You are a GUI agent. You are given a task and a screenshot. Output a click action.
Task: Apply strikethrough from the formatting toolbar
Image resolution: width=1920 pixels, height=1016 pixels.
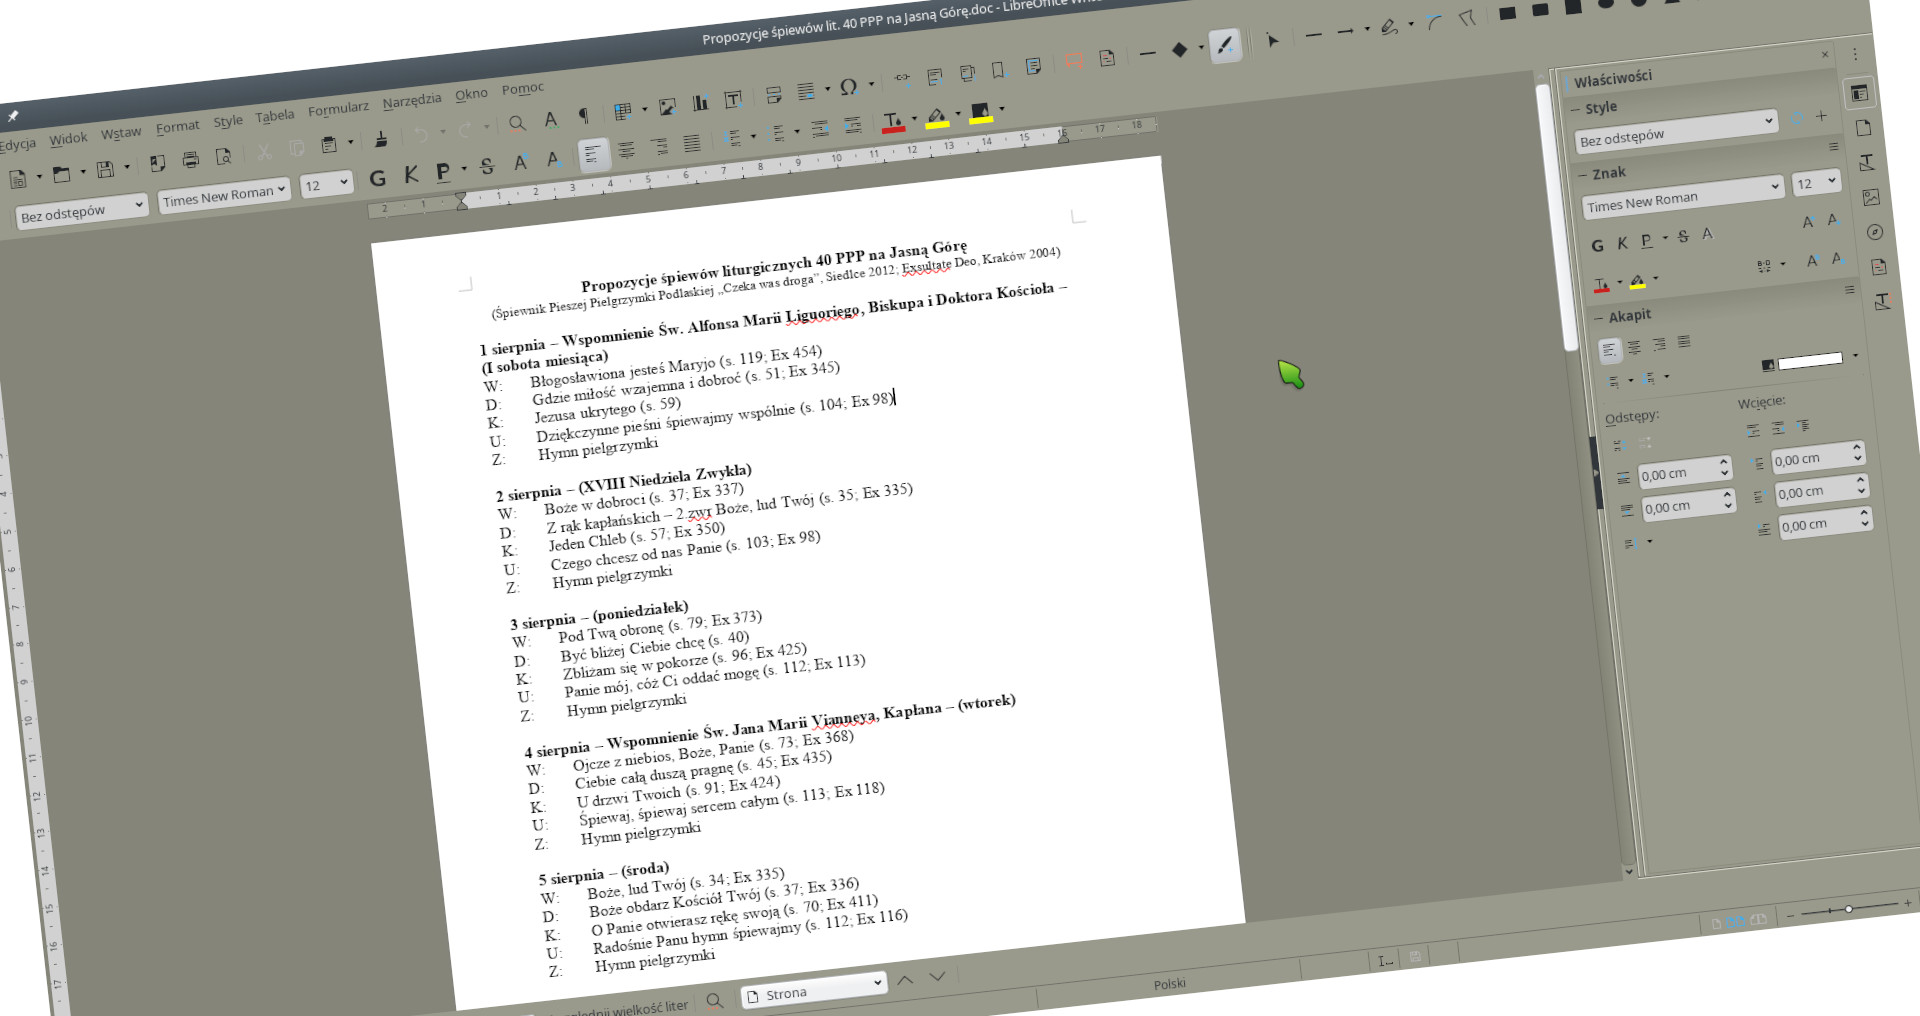click(487, 166)
